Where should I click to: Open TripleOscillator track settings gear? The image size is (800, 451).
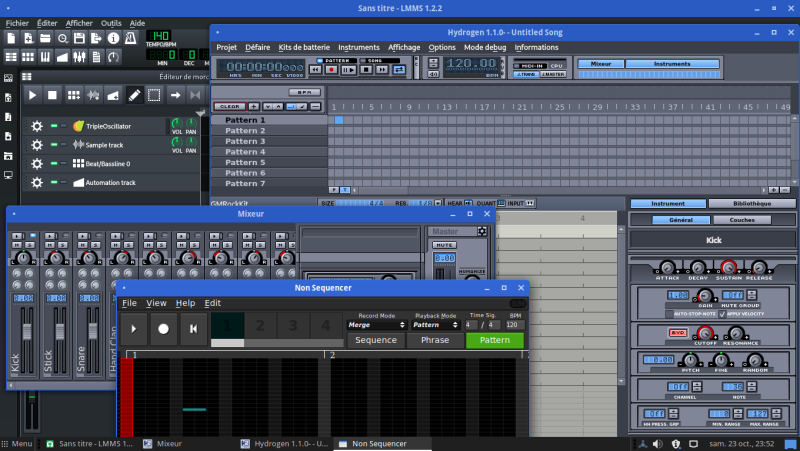pos(37,126)
